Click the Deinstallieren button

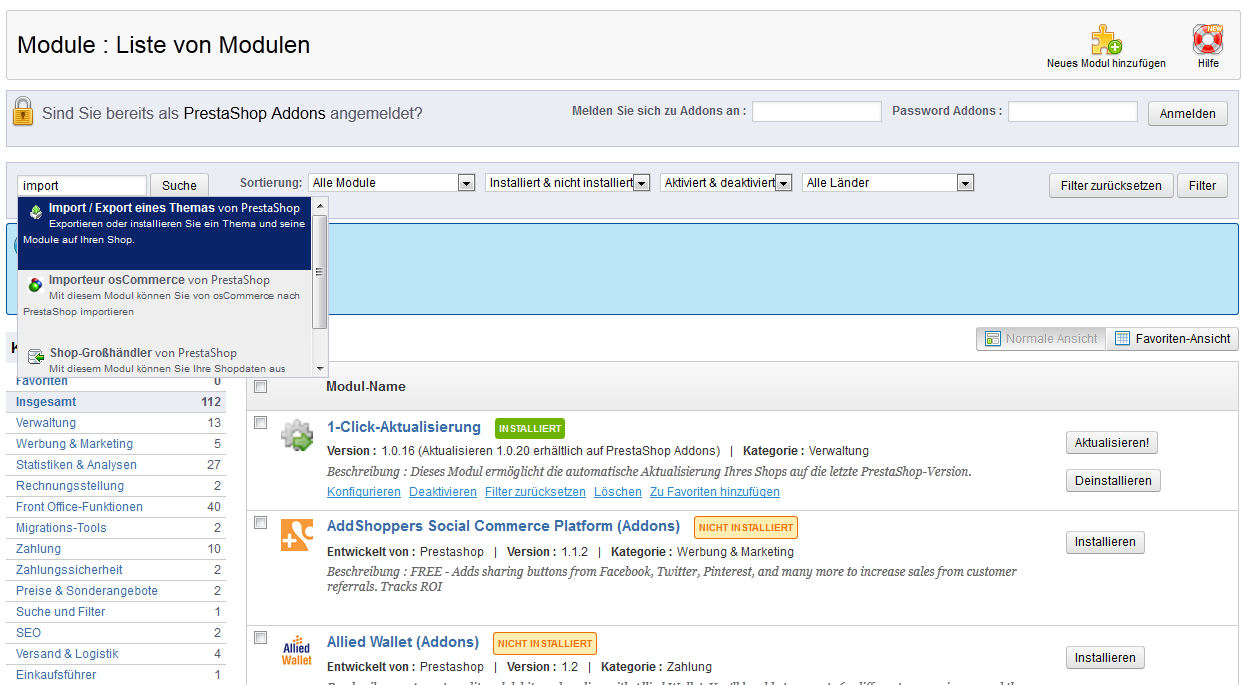click(x=1113, y=480)
